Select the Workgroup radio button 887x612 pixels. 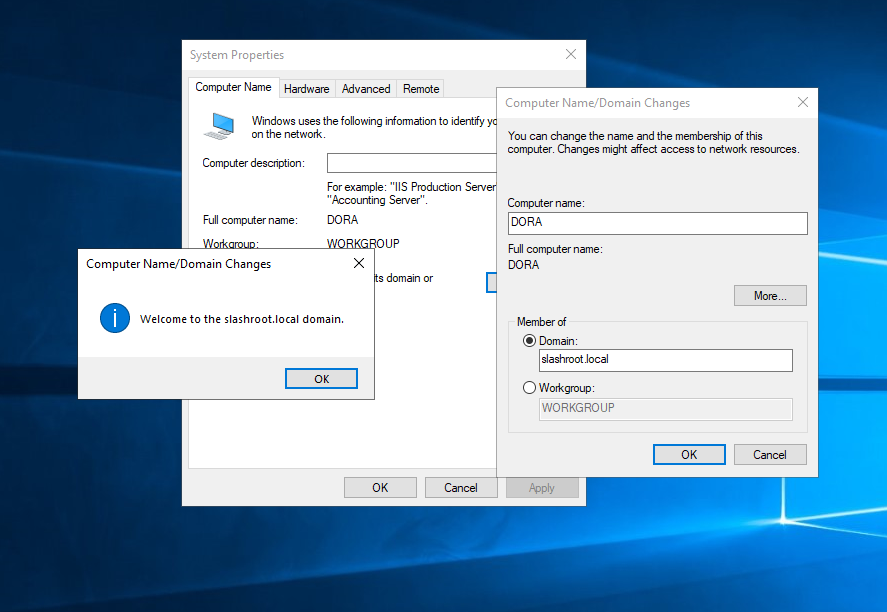529,388
